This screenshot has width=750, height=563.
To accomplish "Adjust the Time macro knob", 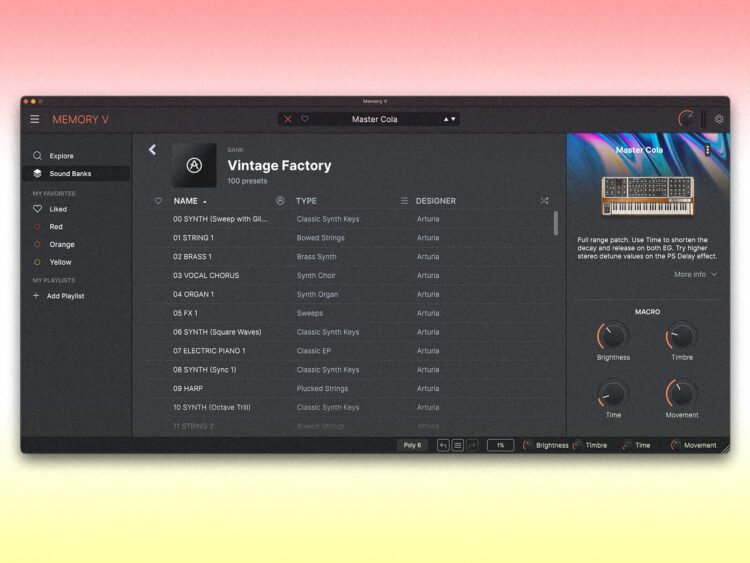I will (x=613, y=393).
